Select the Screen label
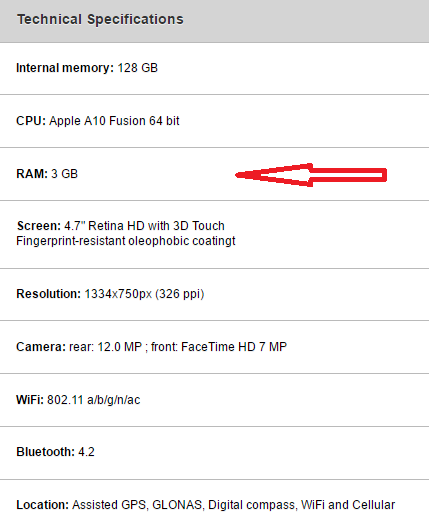Screen dimensions: 429x525 pyautogui.click(x=39, y=226)
